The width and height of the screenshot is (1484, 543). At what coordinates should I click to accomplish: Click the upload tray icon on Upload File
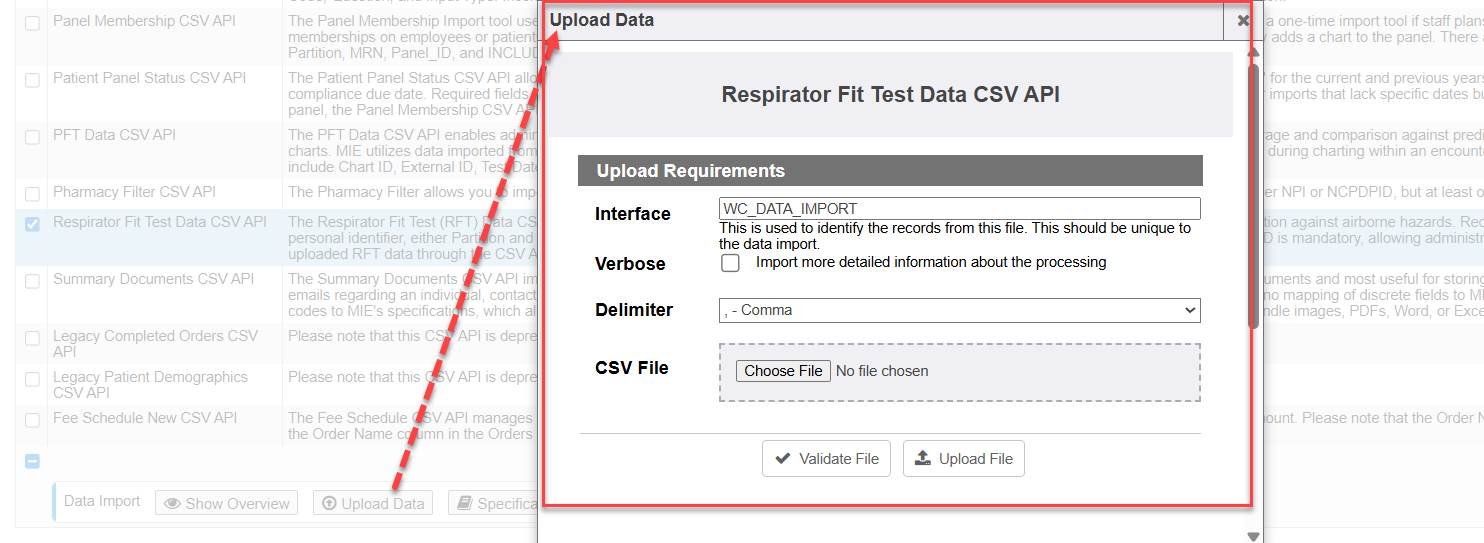[x=923, y=459]
